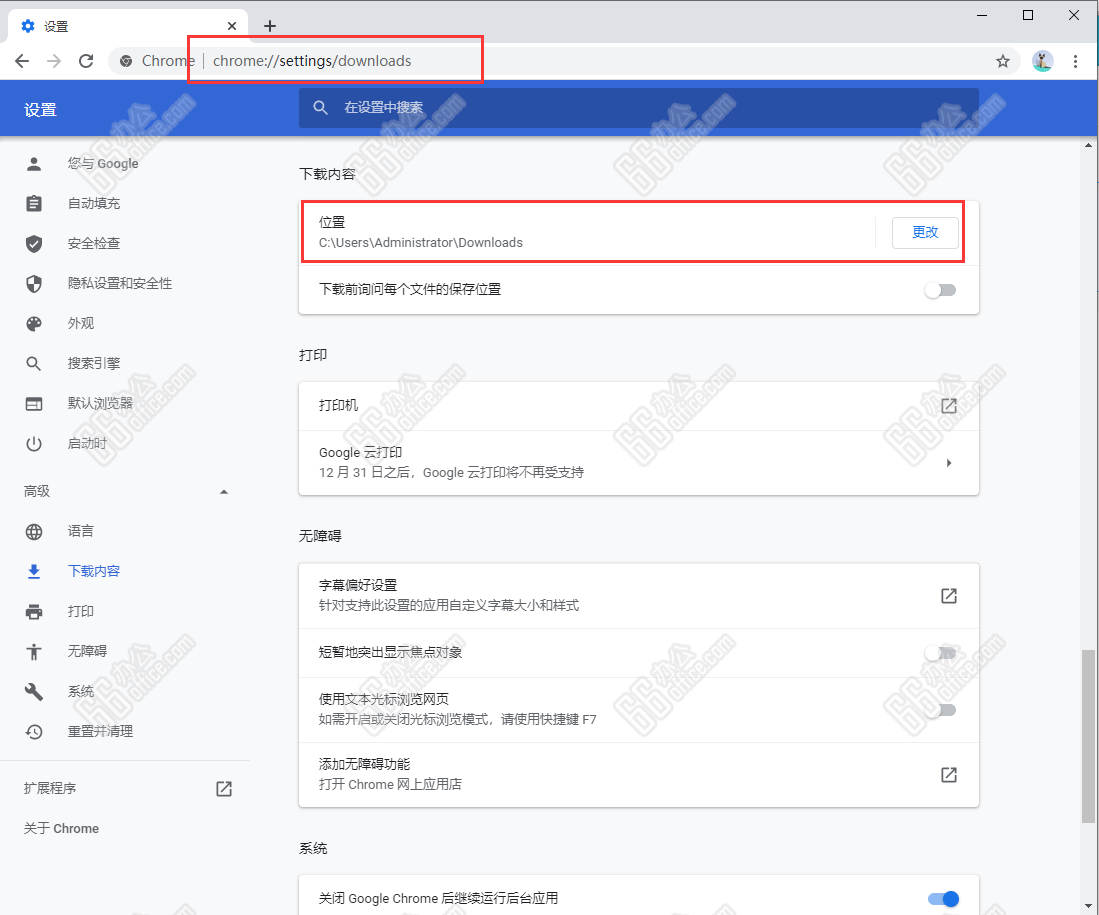
Task: Select 自动填充 in sidebar
Action: click(x=94, y=203)
